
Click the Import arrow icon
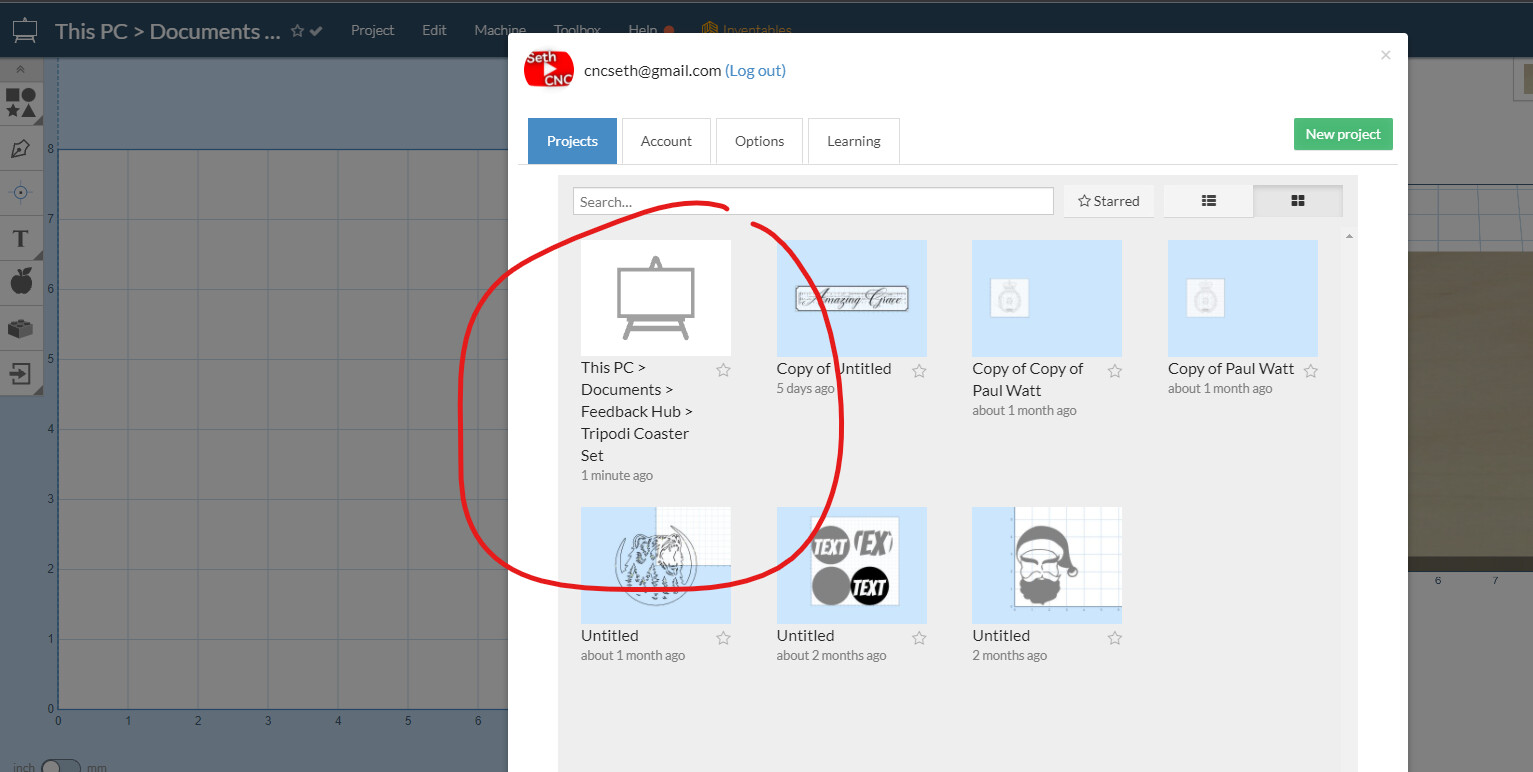pyautogui.click(x=21, y=374)
